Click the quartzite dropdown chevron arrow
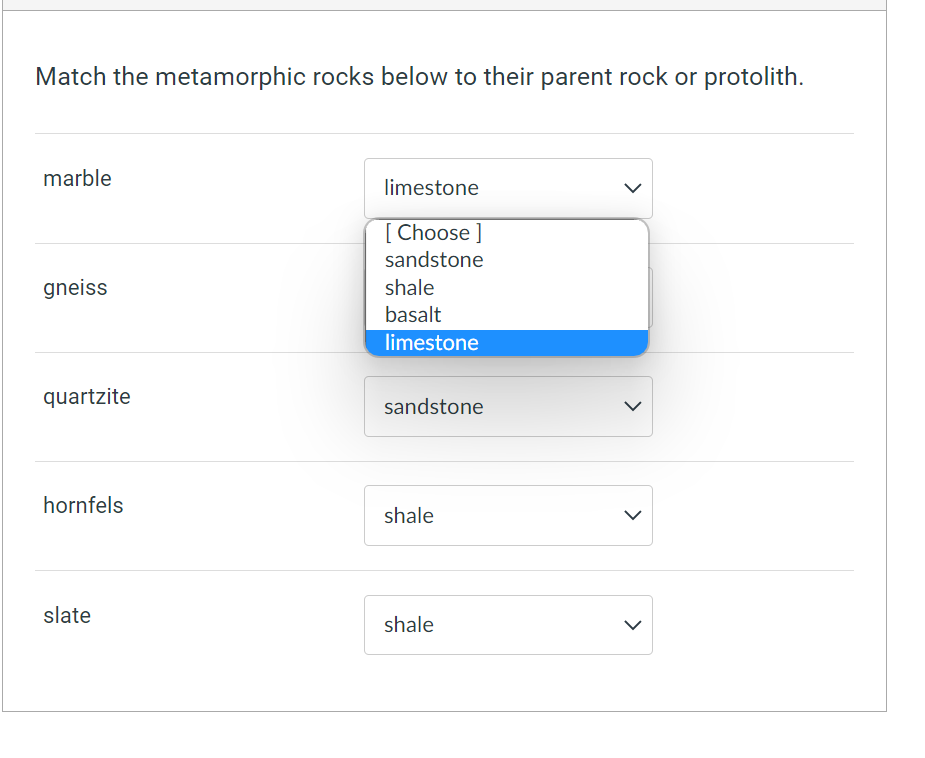 pyautogui.click(x=631, y=406)
